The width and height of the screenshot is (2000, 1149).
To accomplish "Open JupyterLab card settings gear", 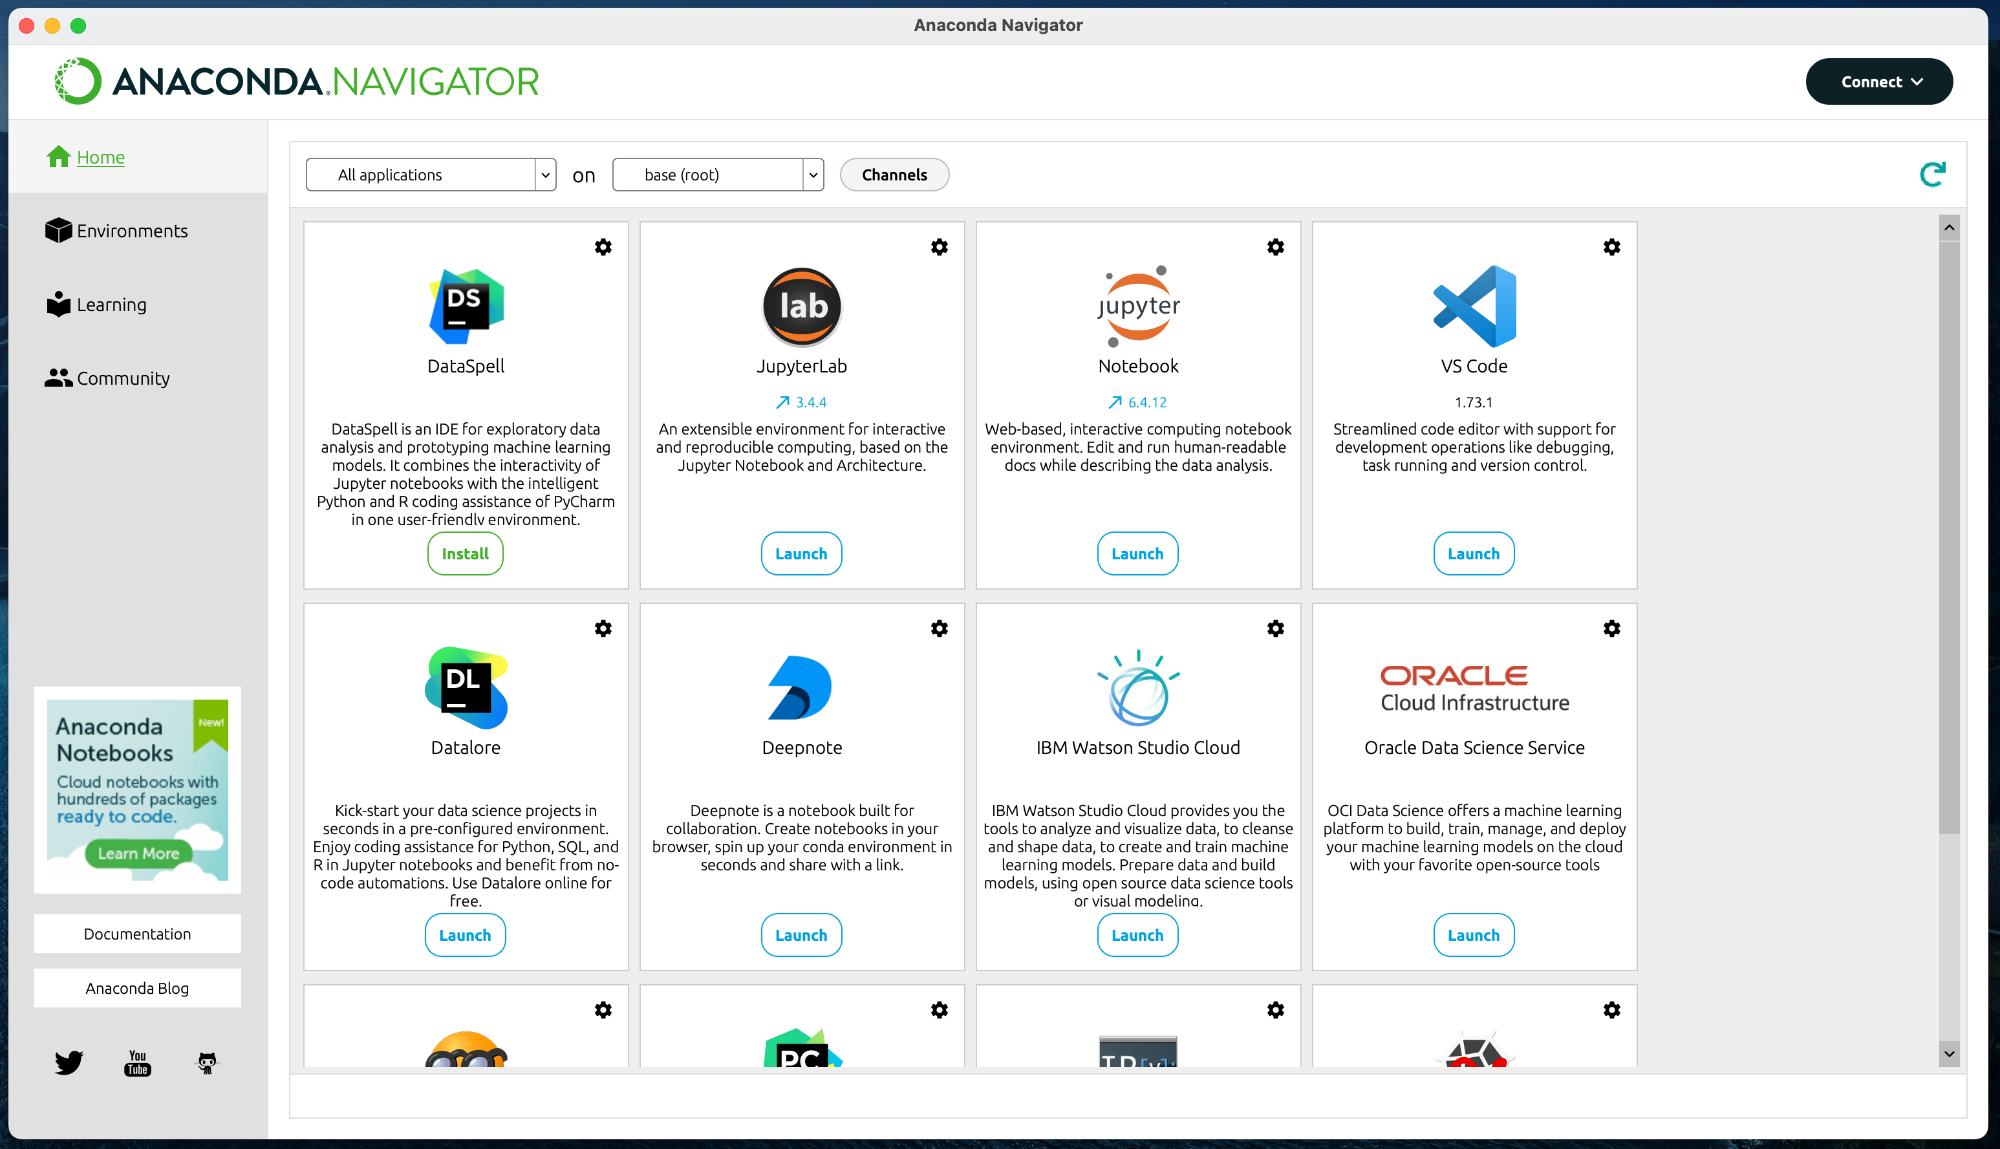I will pyautogui.click(x=939, y=247).
